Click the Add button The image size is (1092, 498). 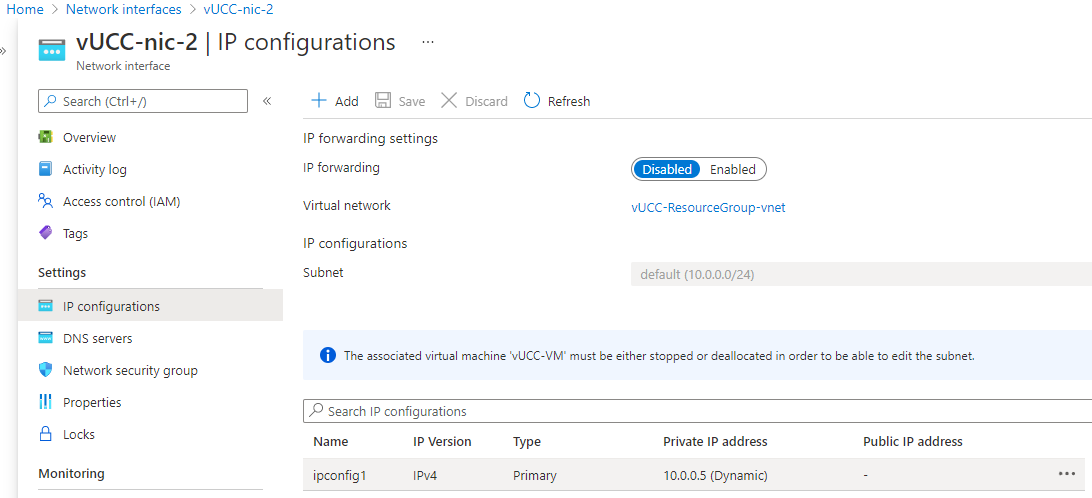pyautogui.click(x=335, y=101)
